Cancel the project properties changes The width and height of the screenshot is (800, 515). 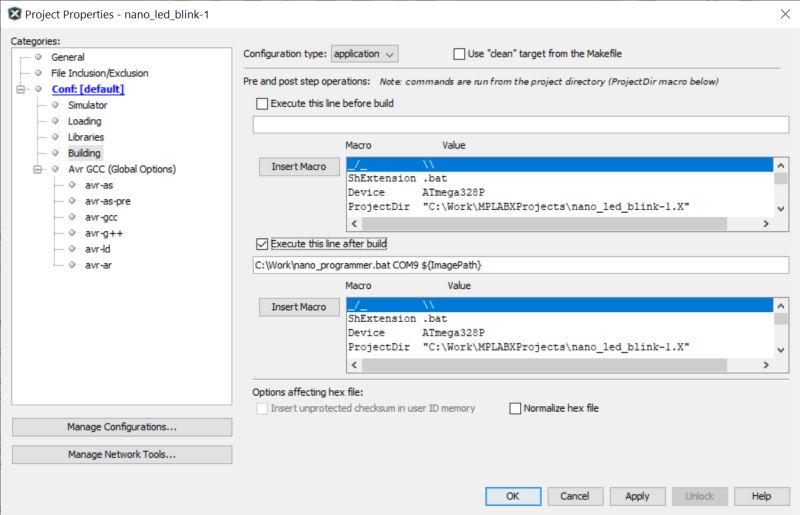coord(576,496)
